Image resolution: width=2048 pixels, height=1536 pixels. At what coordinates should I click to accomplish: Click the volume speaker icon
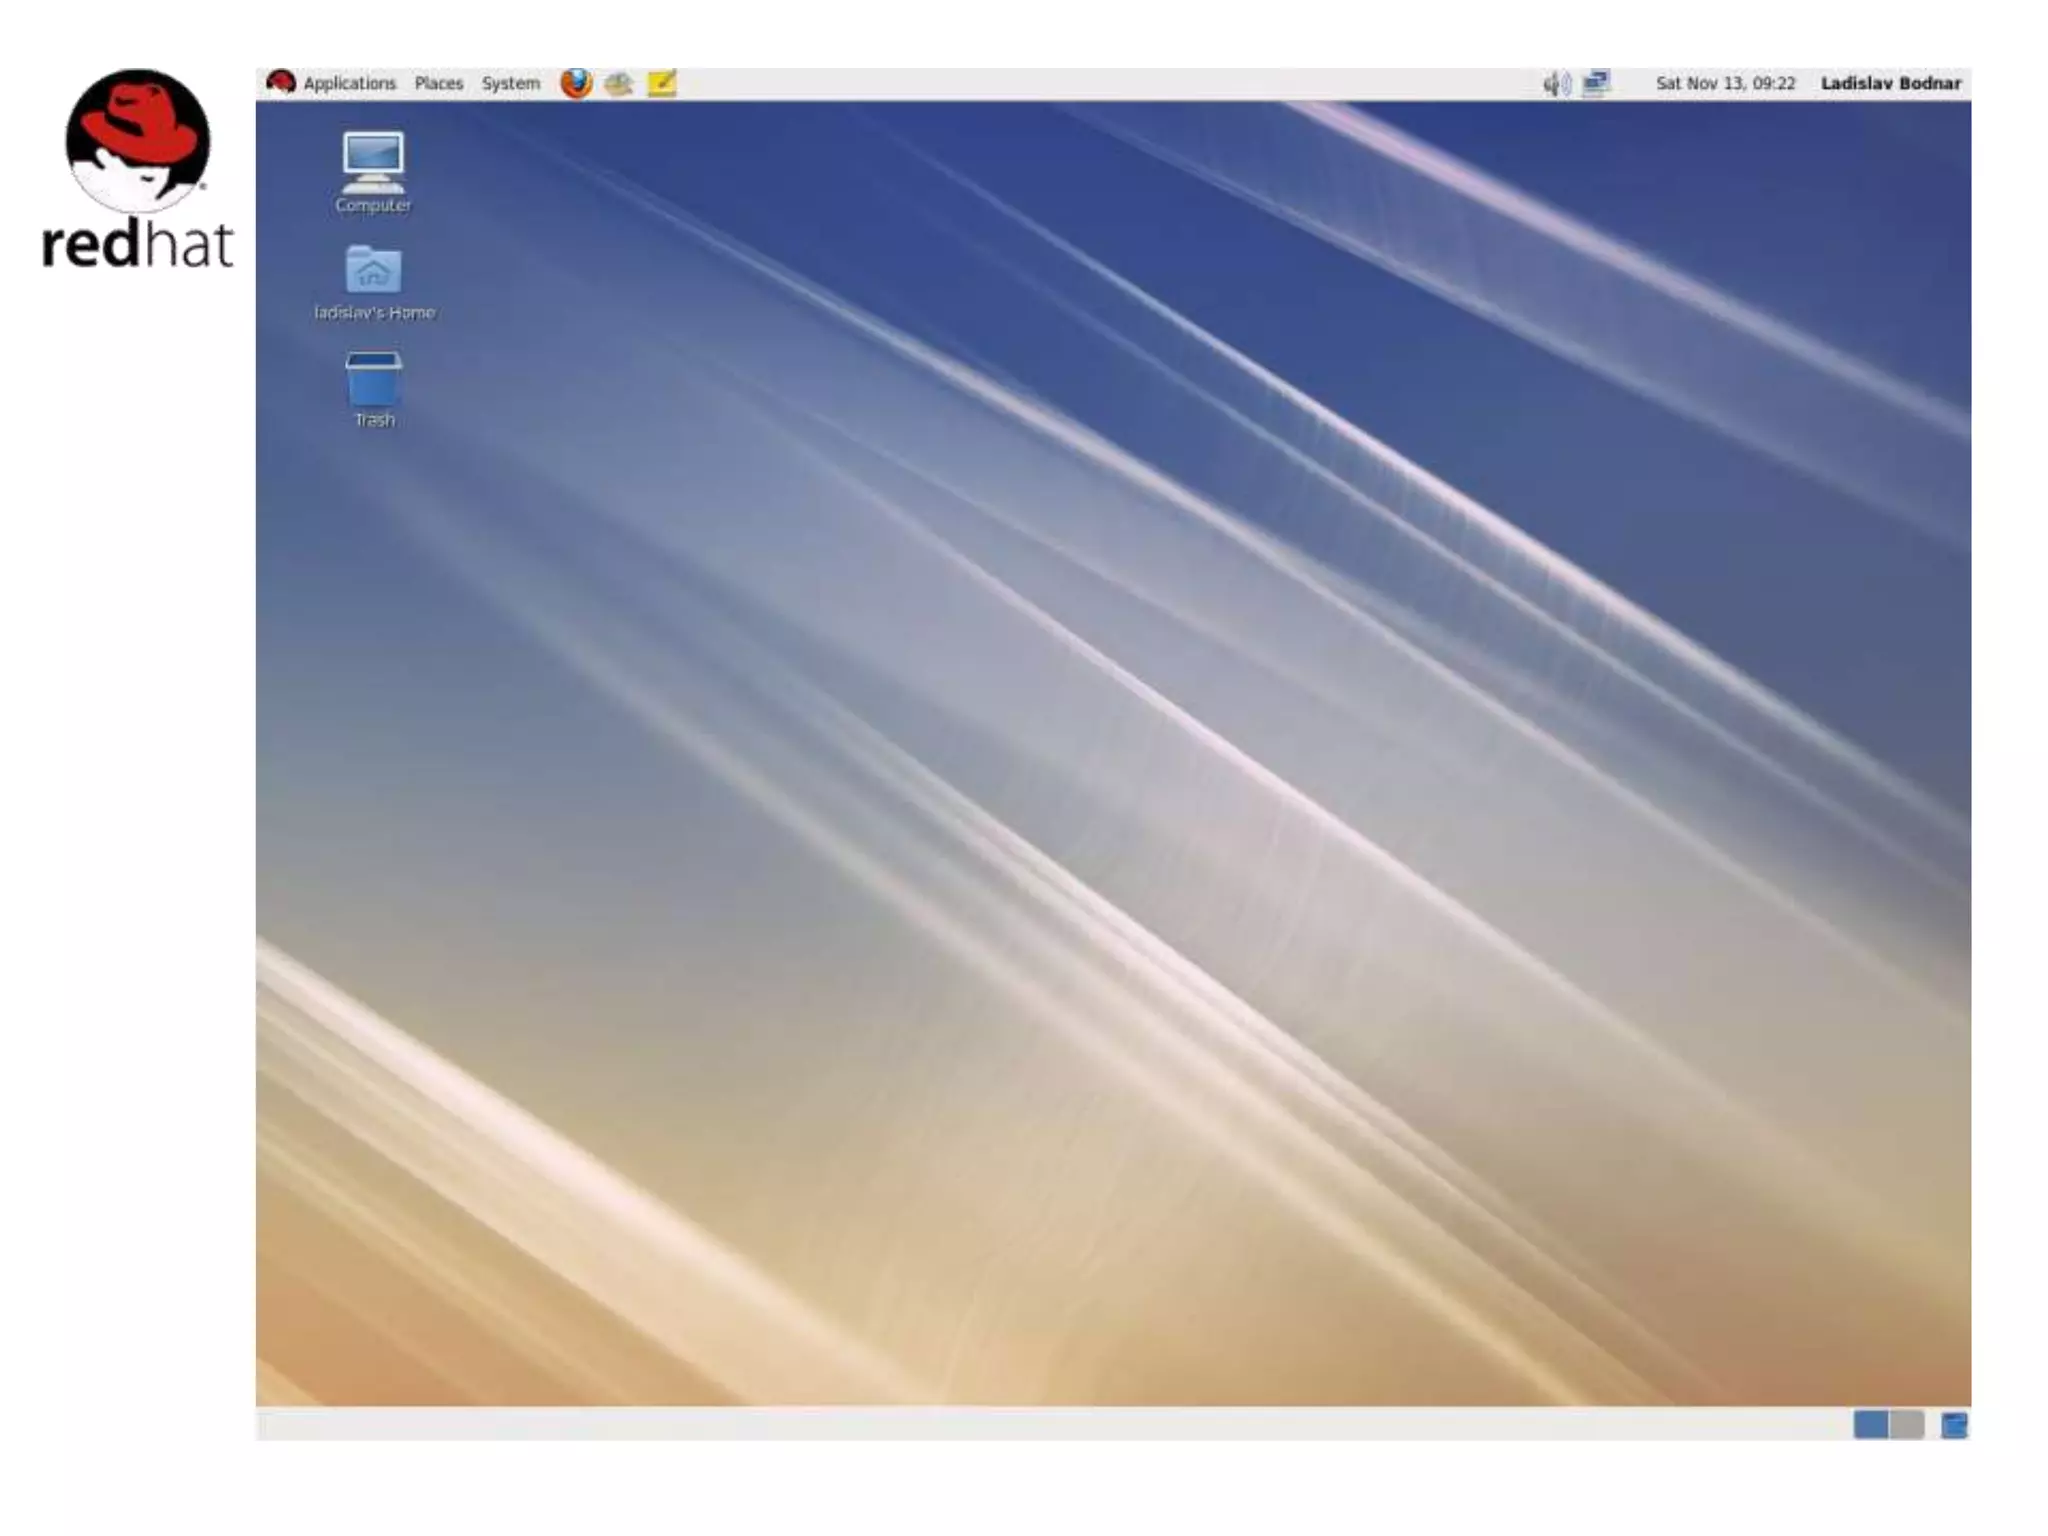[1556, 84]
